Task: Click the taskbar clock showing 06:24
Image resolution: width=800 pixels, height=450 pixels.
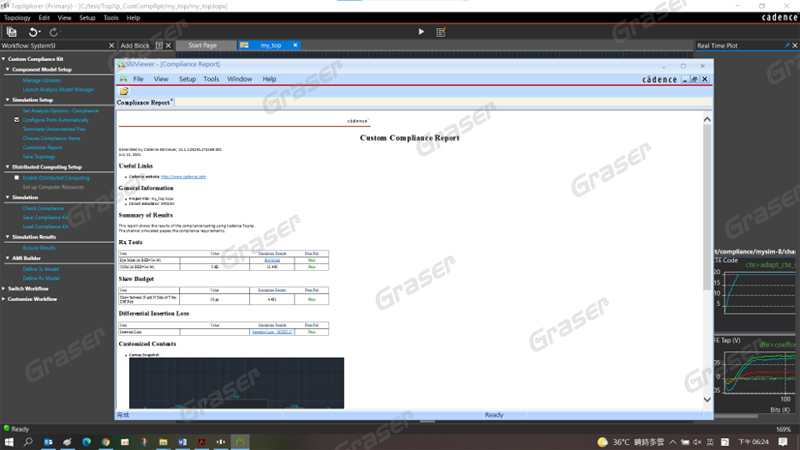Action: click(754, 442)
